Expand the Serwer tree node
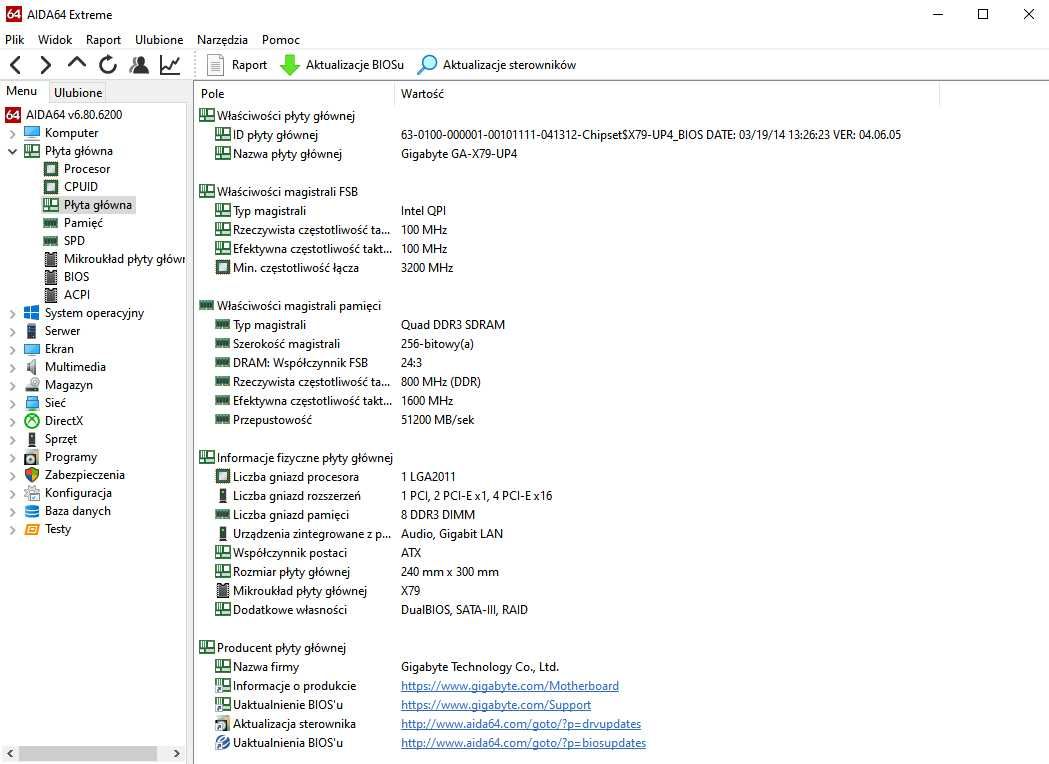This screenshot has width=1049, height=764. [x=12, y=331]
